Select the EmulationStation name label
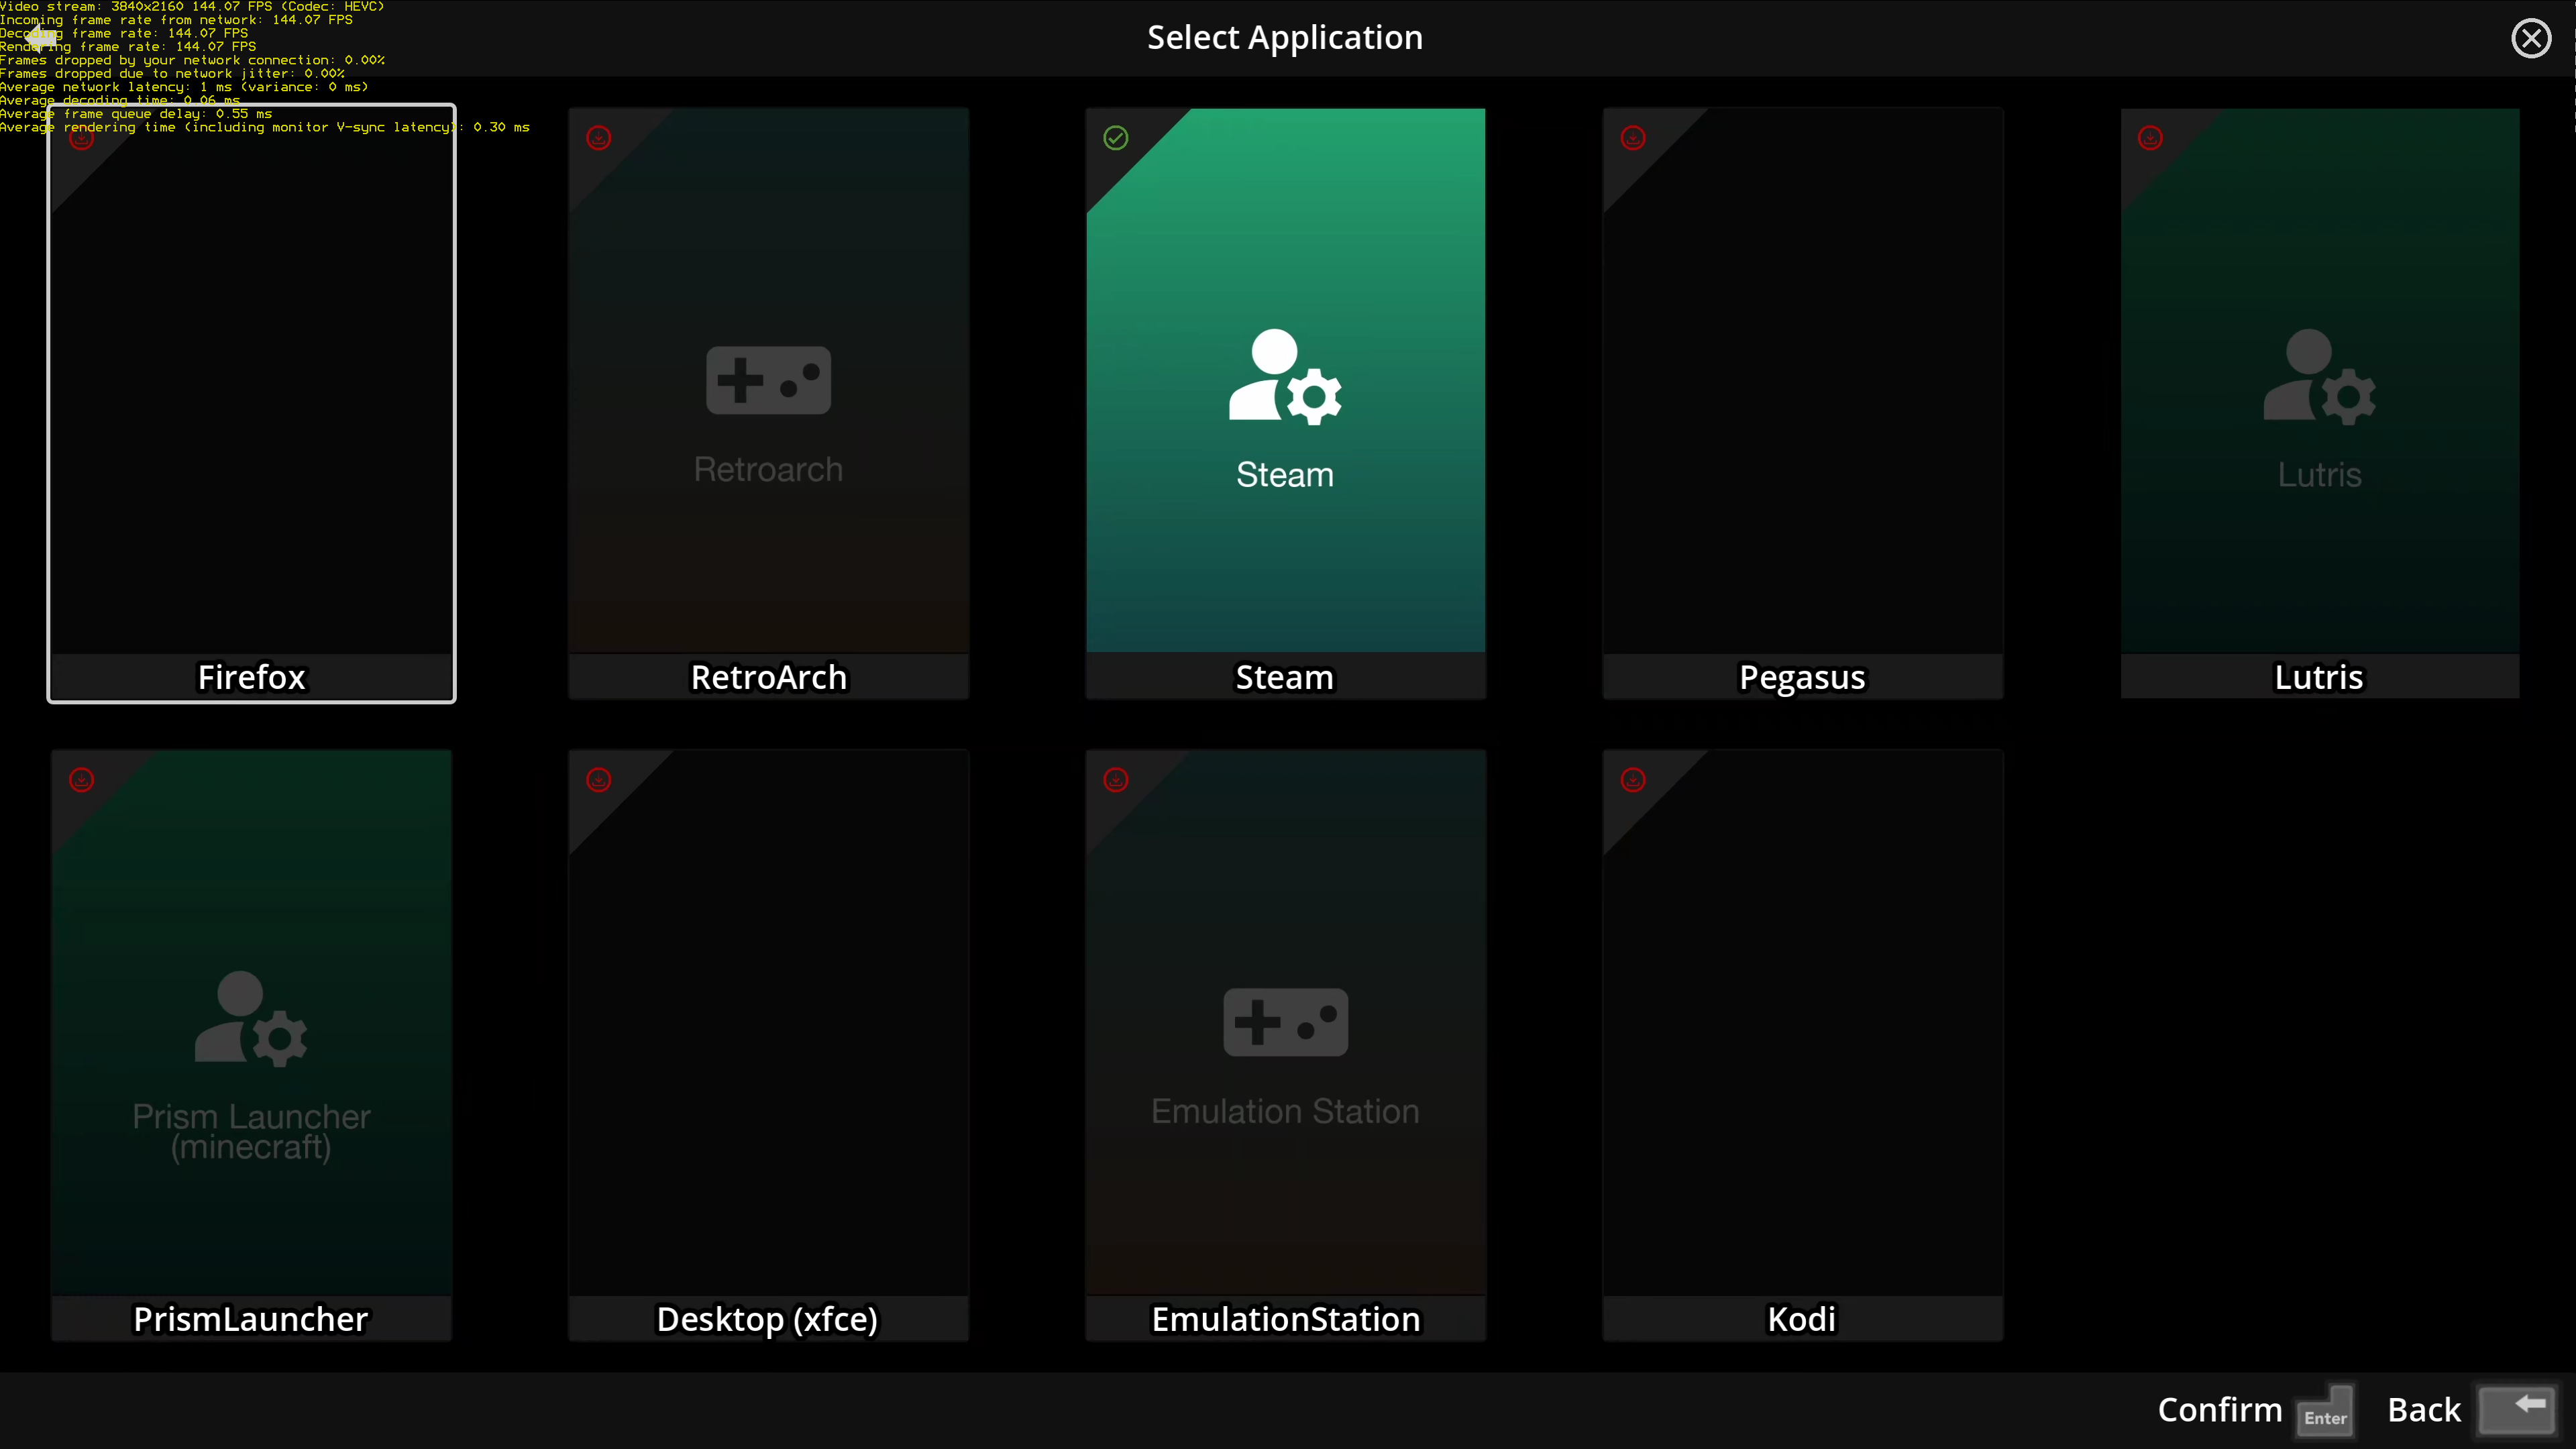 (x=1285, y=1319)
